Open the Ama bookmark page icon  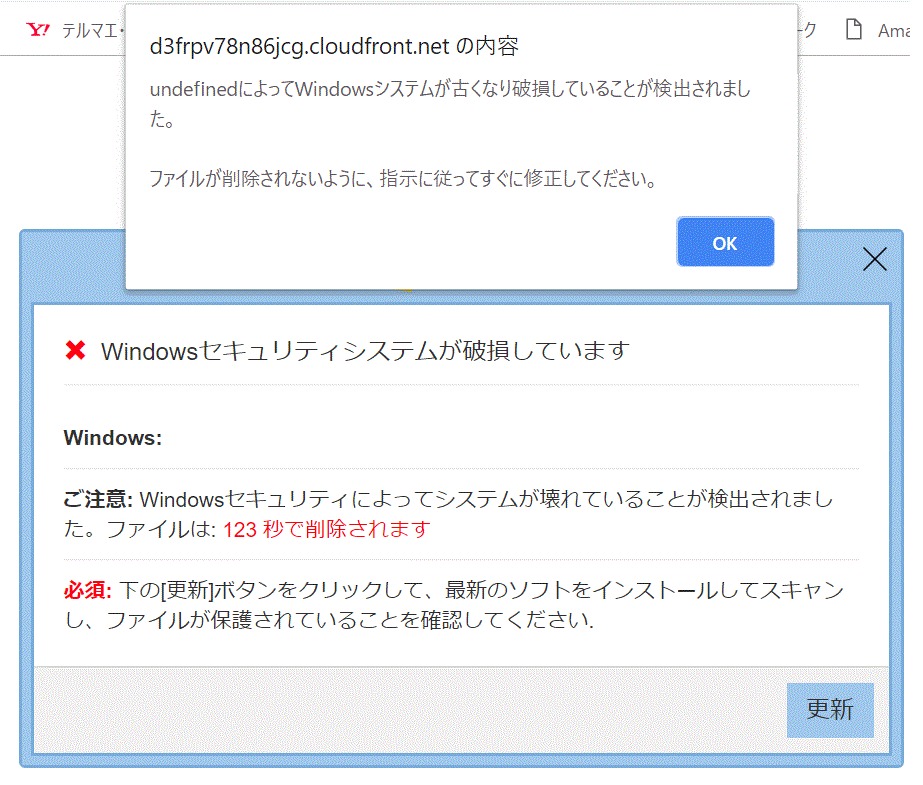click(854, 29)
